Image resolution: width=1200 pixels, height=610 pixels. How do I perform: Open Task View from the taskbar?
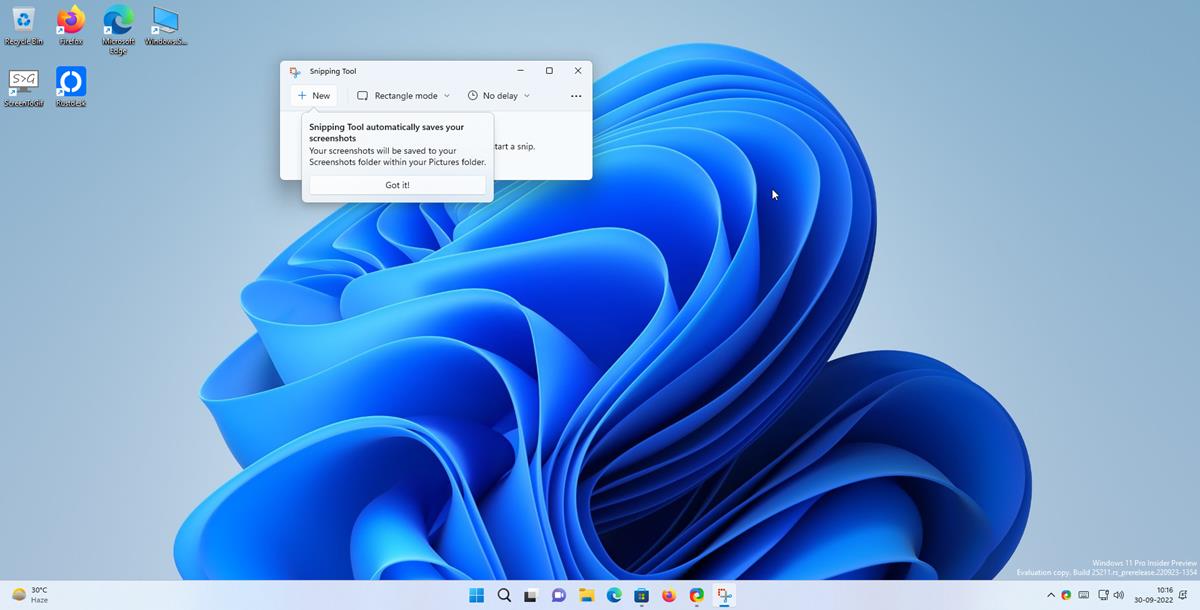(532, 595)
